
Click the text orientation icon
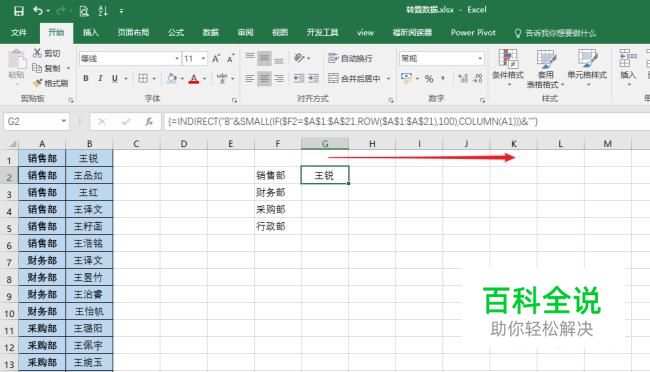[299, 58]
